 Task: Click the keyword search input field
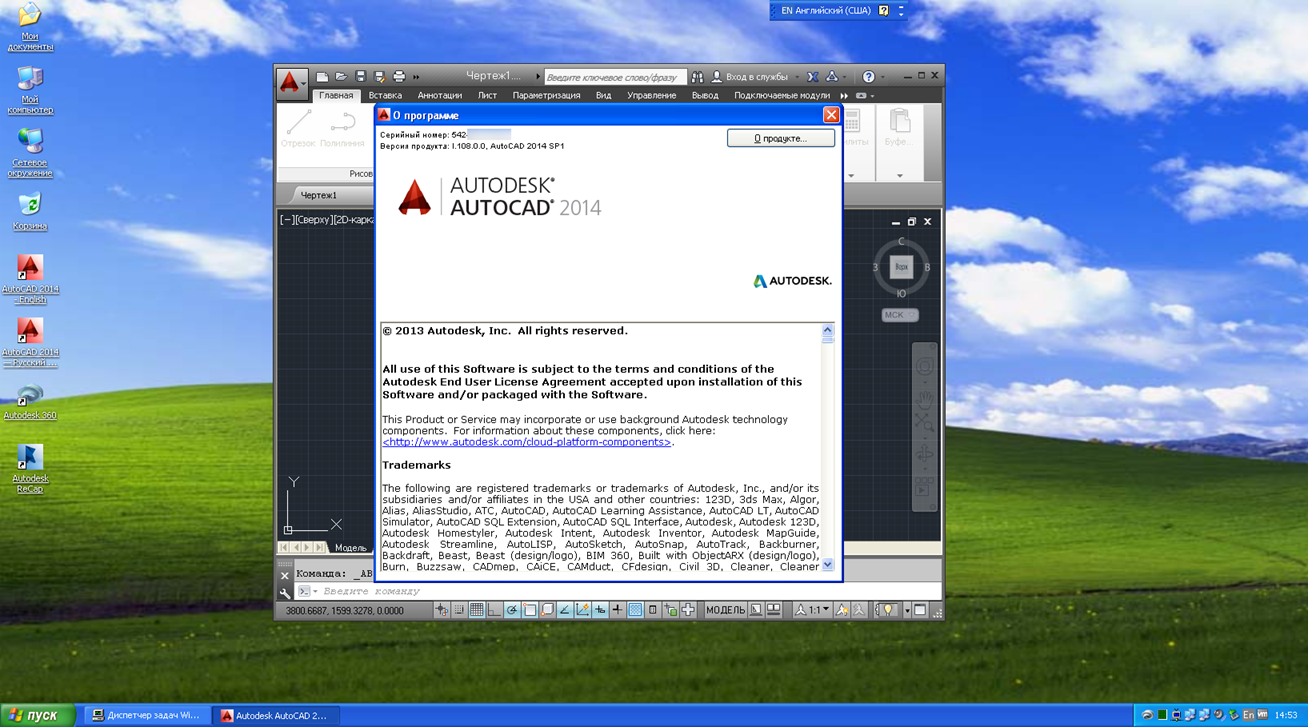(614, 77)
